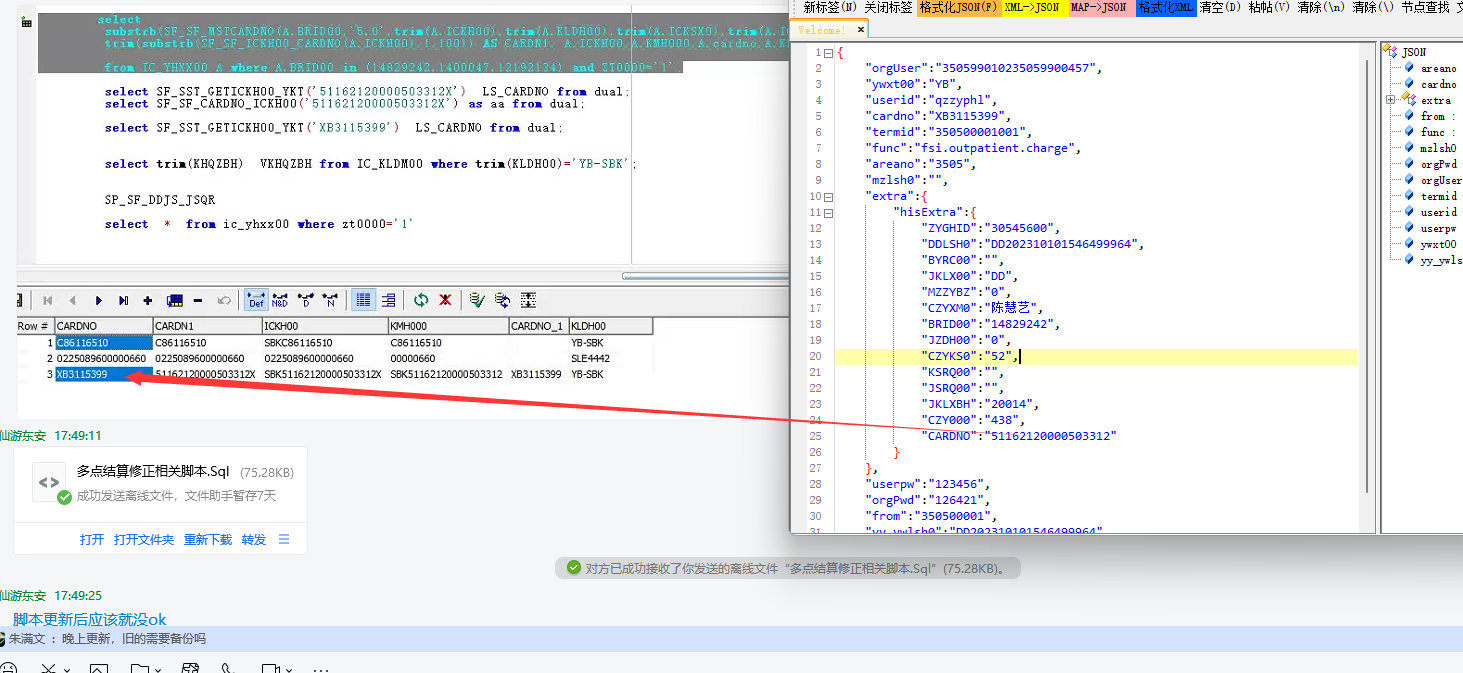Click 打开 link under the Sql file
This screenshot has width=1463, height=673.
(x=92, y=539)
